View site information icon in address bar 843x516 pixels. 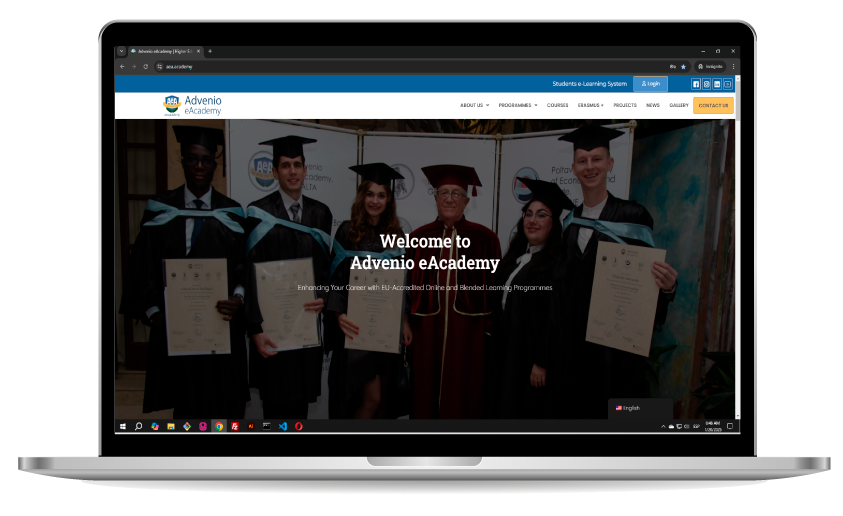point(159,67)
